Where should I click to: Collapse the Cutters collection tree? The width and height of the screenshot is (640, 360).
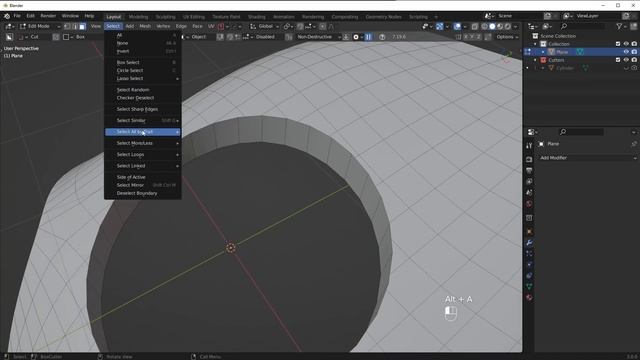(535, 60)
